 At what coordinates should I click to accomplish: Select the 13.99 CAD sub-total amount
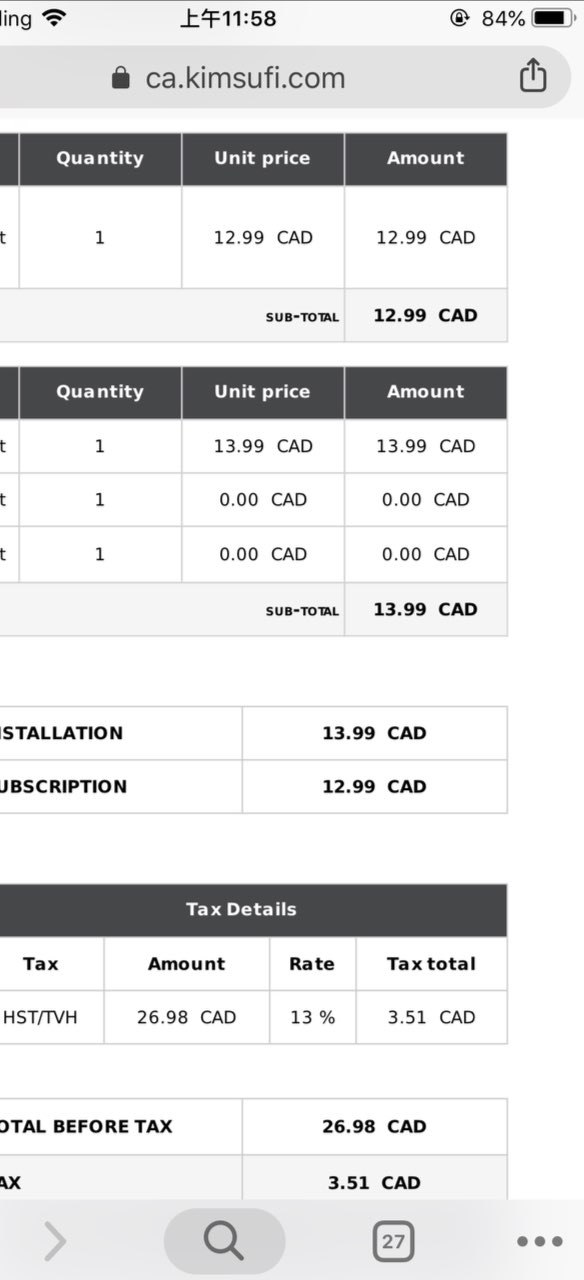pyautogui.click(x=426, y=609)
